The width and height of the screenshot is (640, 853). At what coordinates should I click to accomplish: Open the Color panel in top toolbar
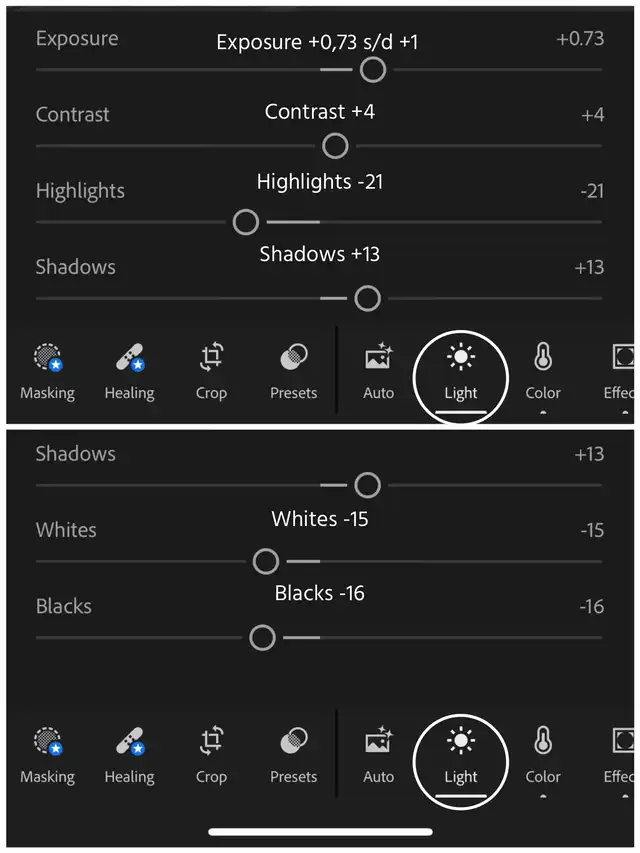click(x=543, y=370)
